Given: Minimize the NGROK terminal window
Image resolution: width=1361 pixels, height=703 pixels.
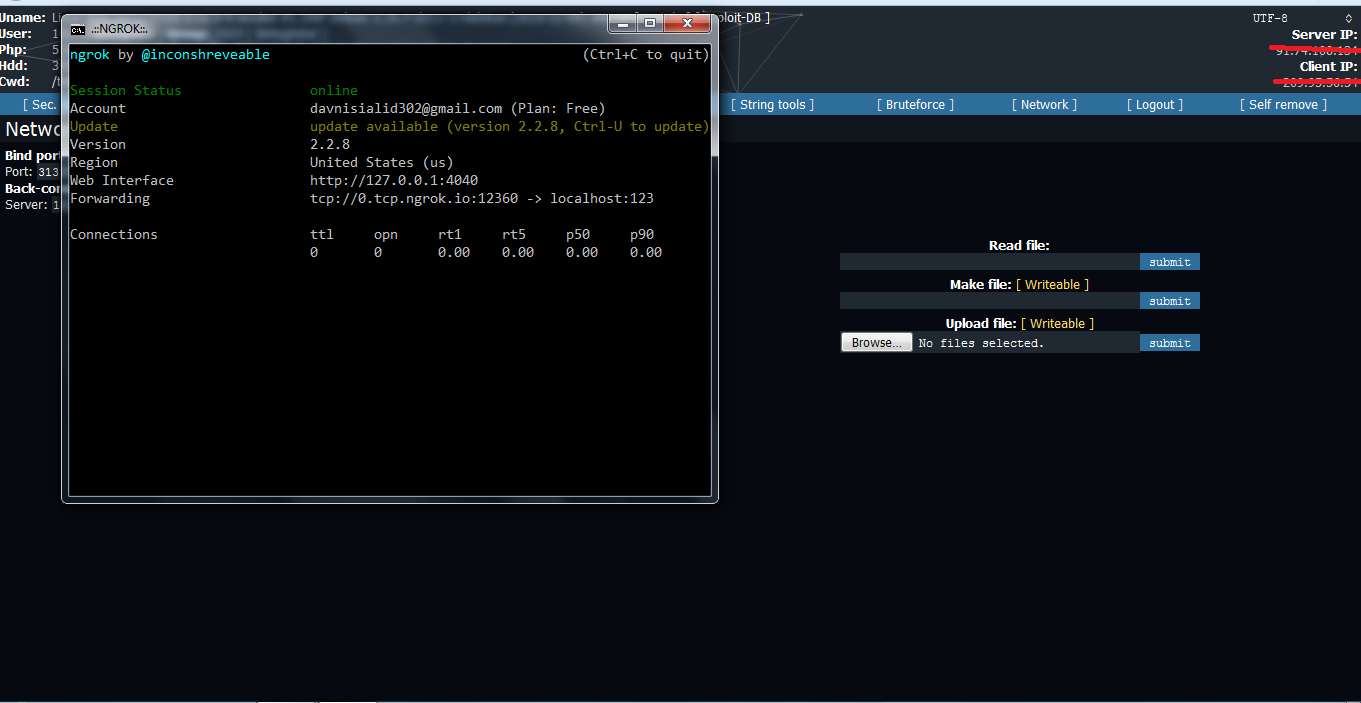Looking at the screenshot, I should [x=622, y=22].
